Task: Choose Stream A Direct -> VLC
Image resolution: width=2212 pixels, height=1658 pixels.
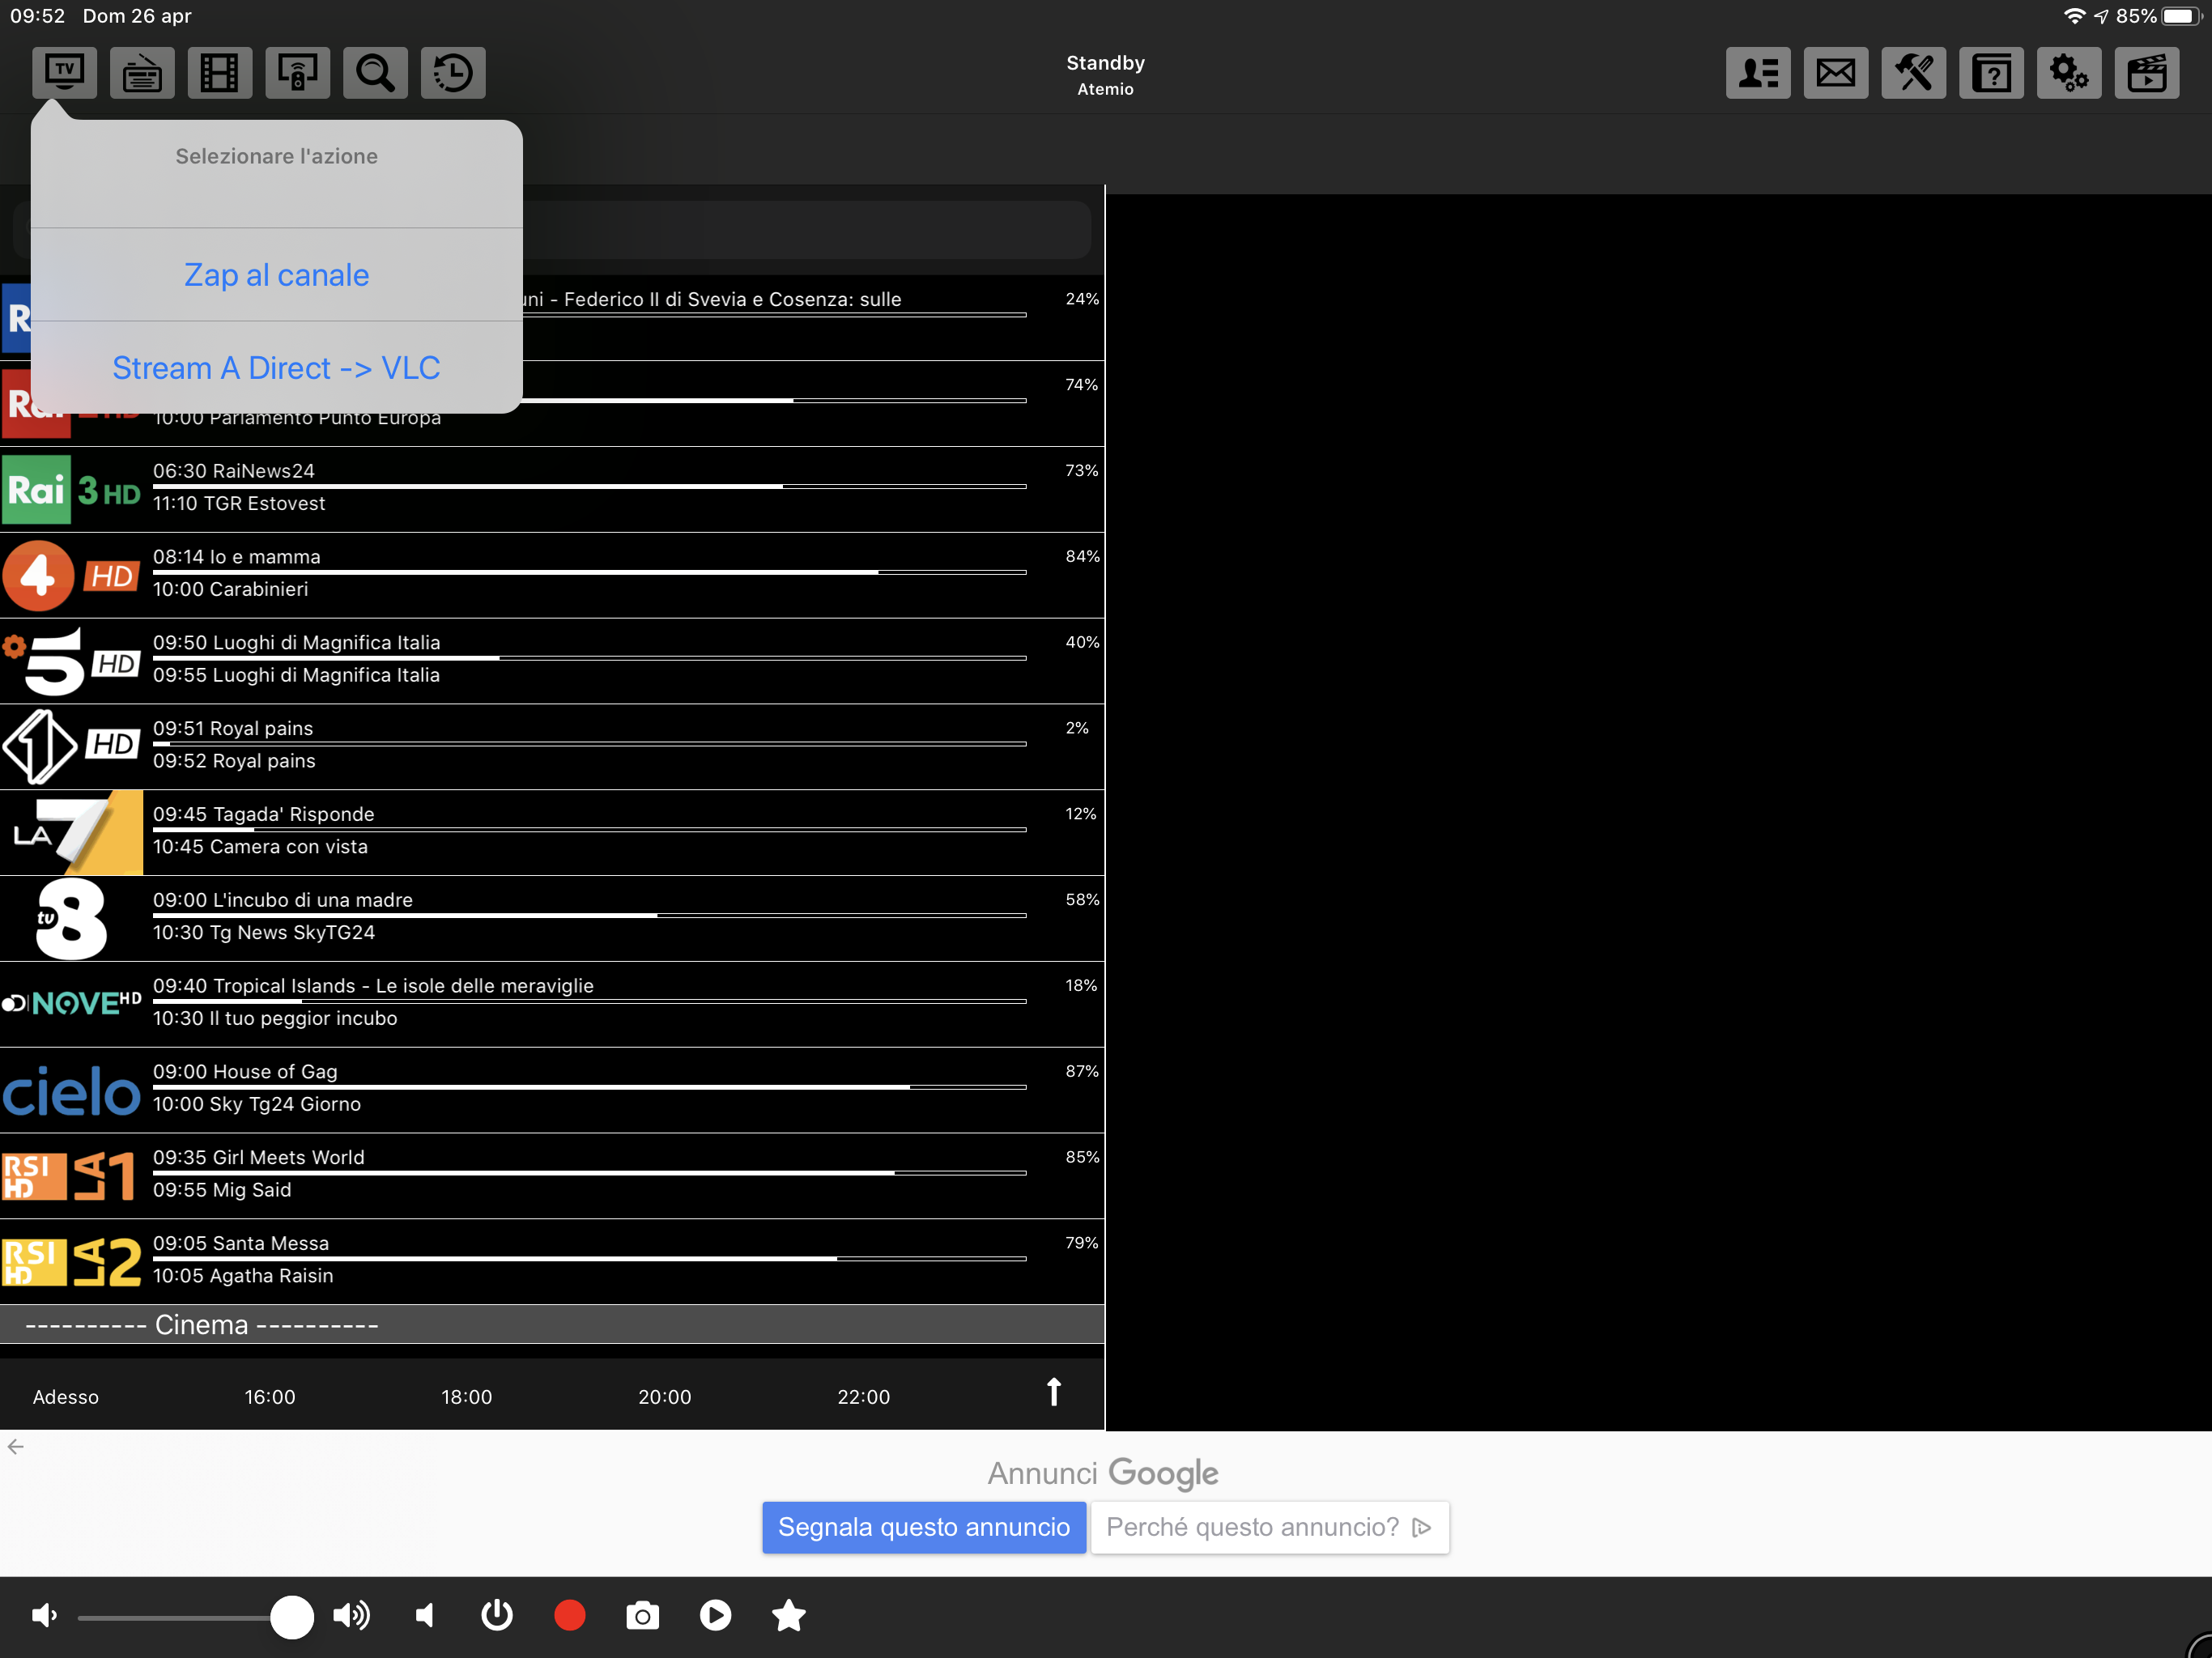Action: click(277, 368)
